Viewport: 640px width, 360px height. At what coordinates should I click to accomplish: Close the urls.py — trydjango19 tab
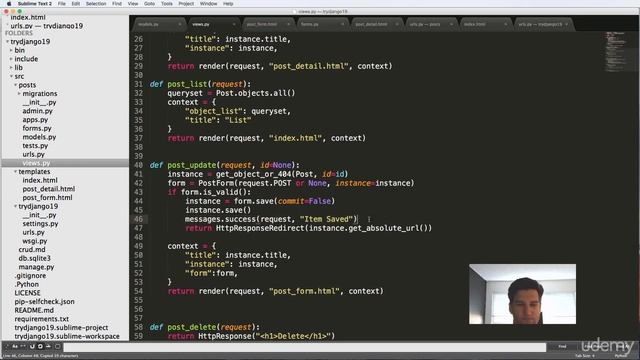(x=567, y=24)
